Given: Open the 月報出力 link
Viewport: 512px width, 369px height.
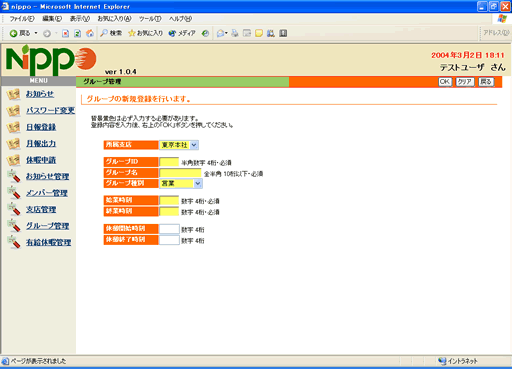Looking at the screenshot, I should (x=41, y=144).
